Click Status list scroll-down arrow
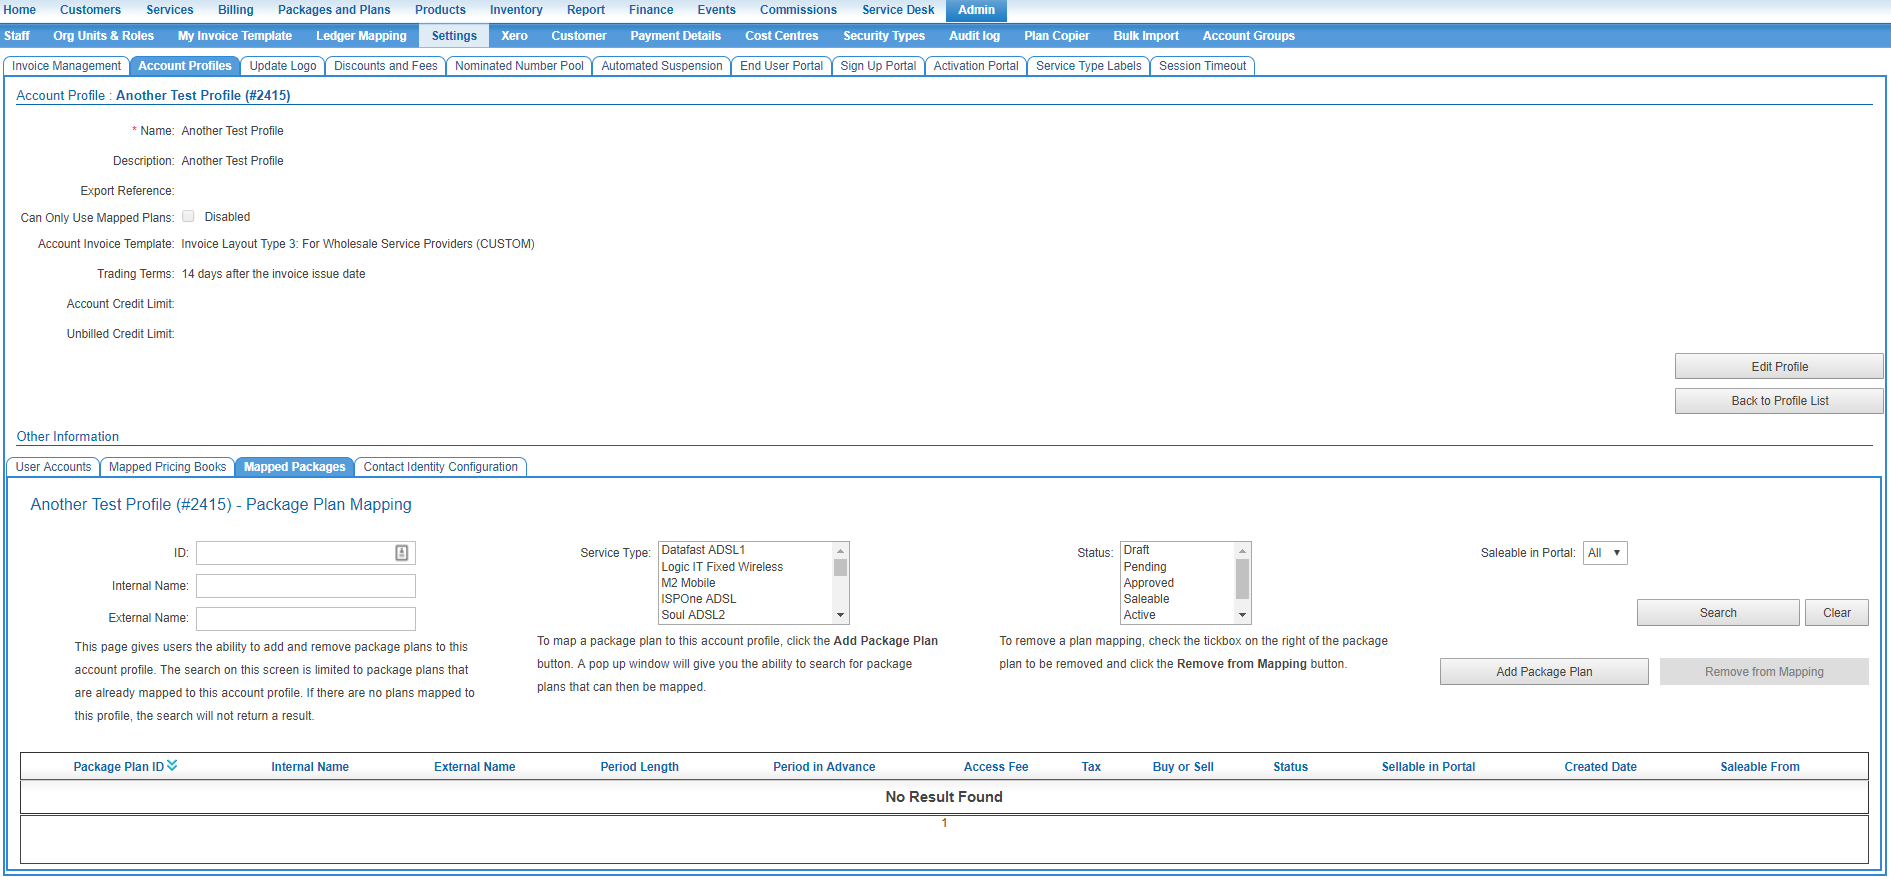This screenshot has width=1891, height=877. (x=1242, y=615)
